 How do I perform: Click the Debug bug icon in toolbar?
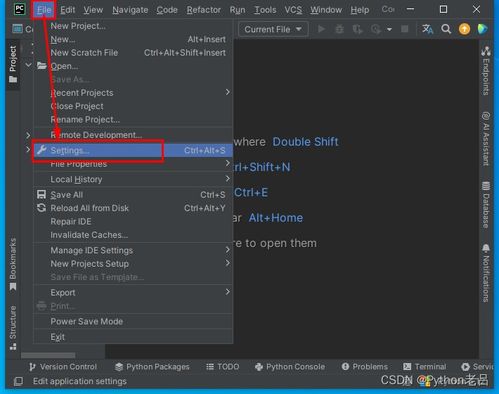(x=339, y=29)
